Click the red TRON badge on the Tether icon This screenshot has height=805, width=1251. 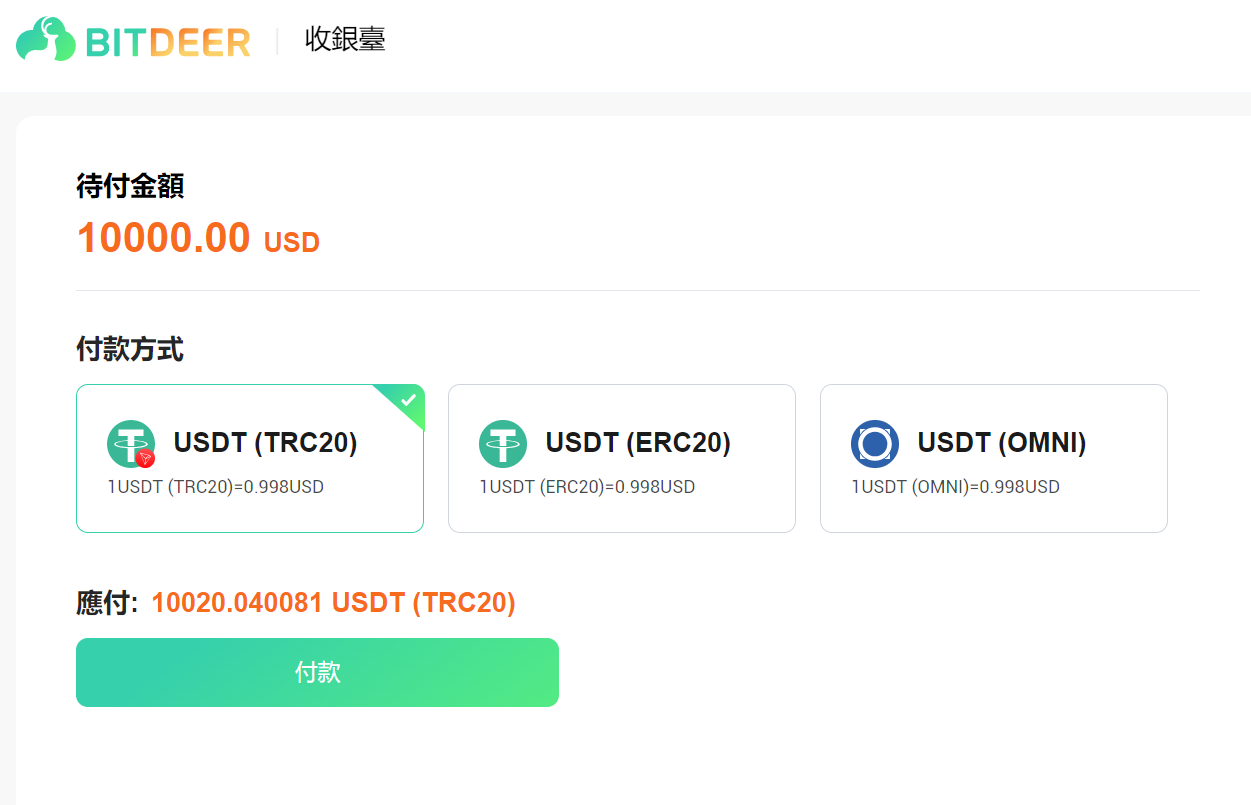(x=146, y=459)
